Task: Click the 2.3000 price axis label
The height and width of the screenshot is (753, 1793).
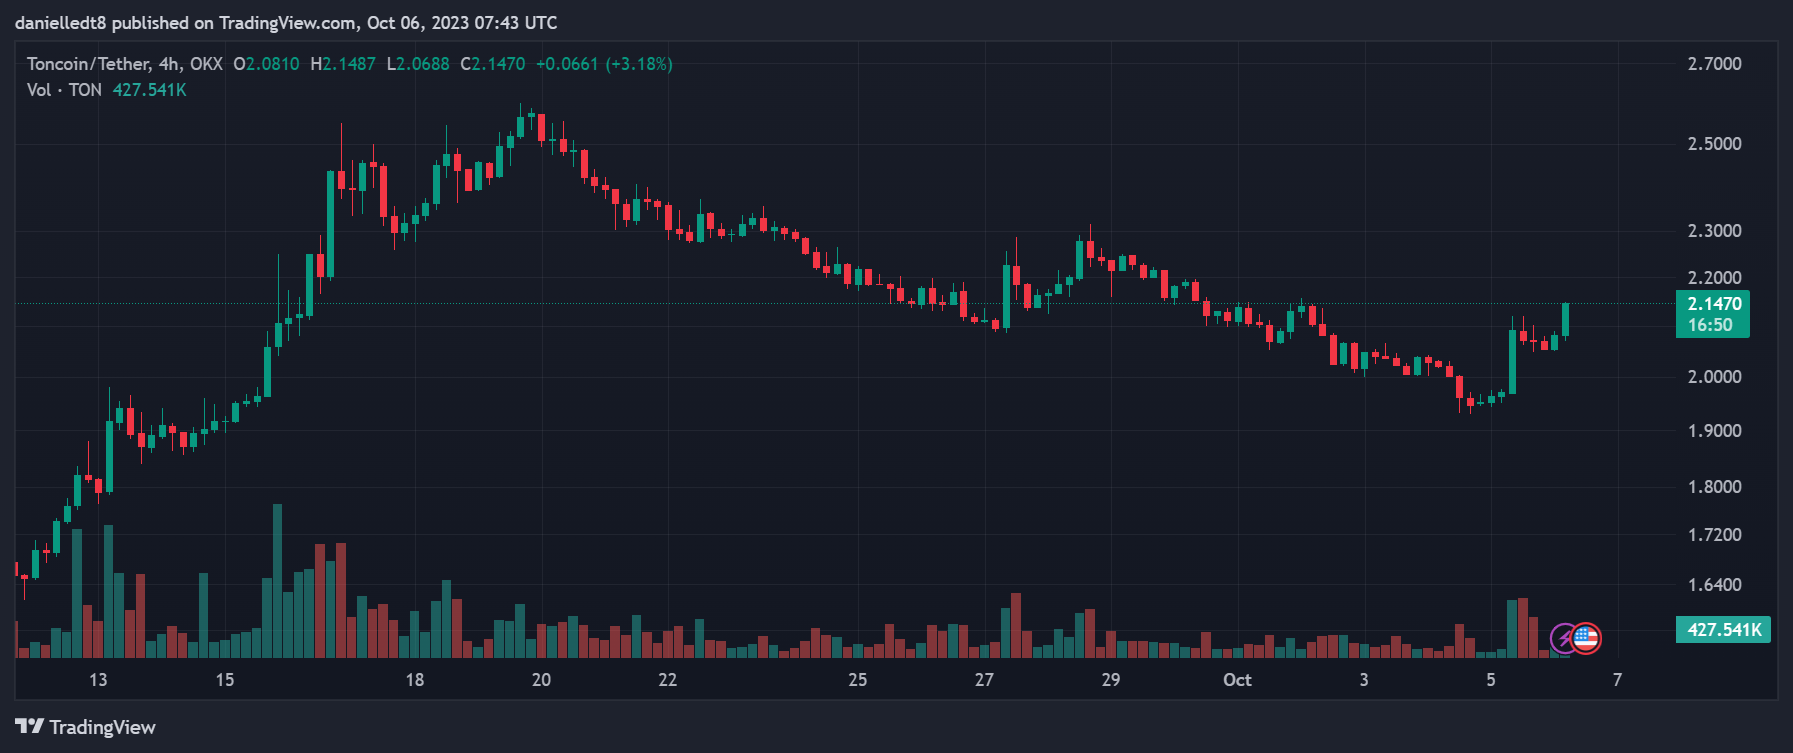Action: [1715, 231]
